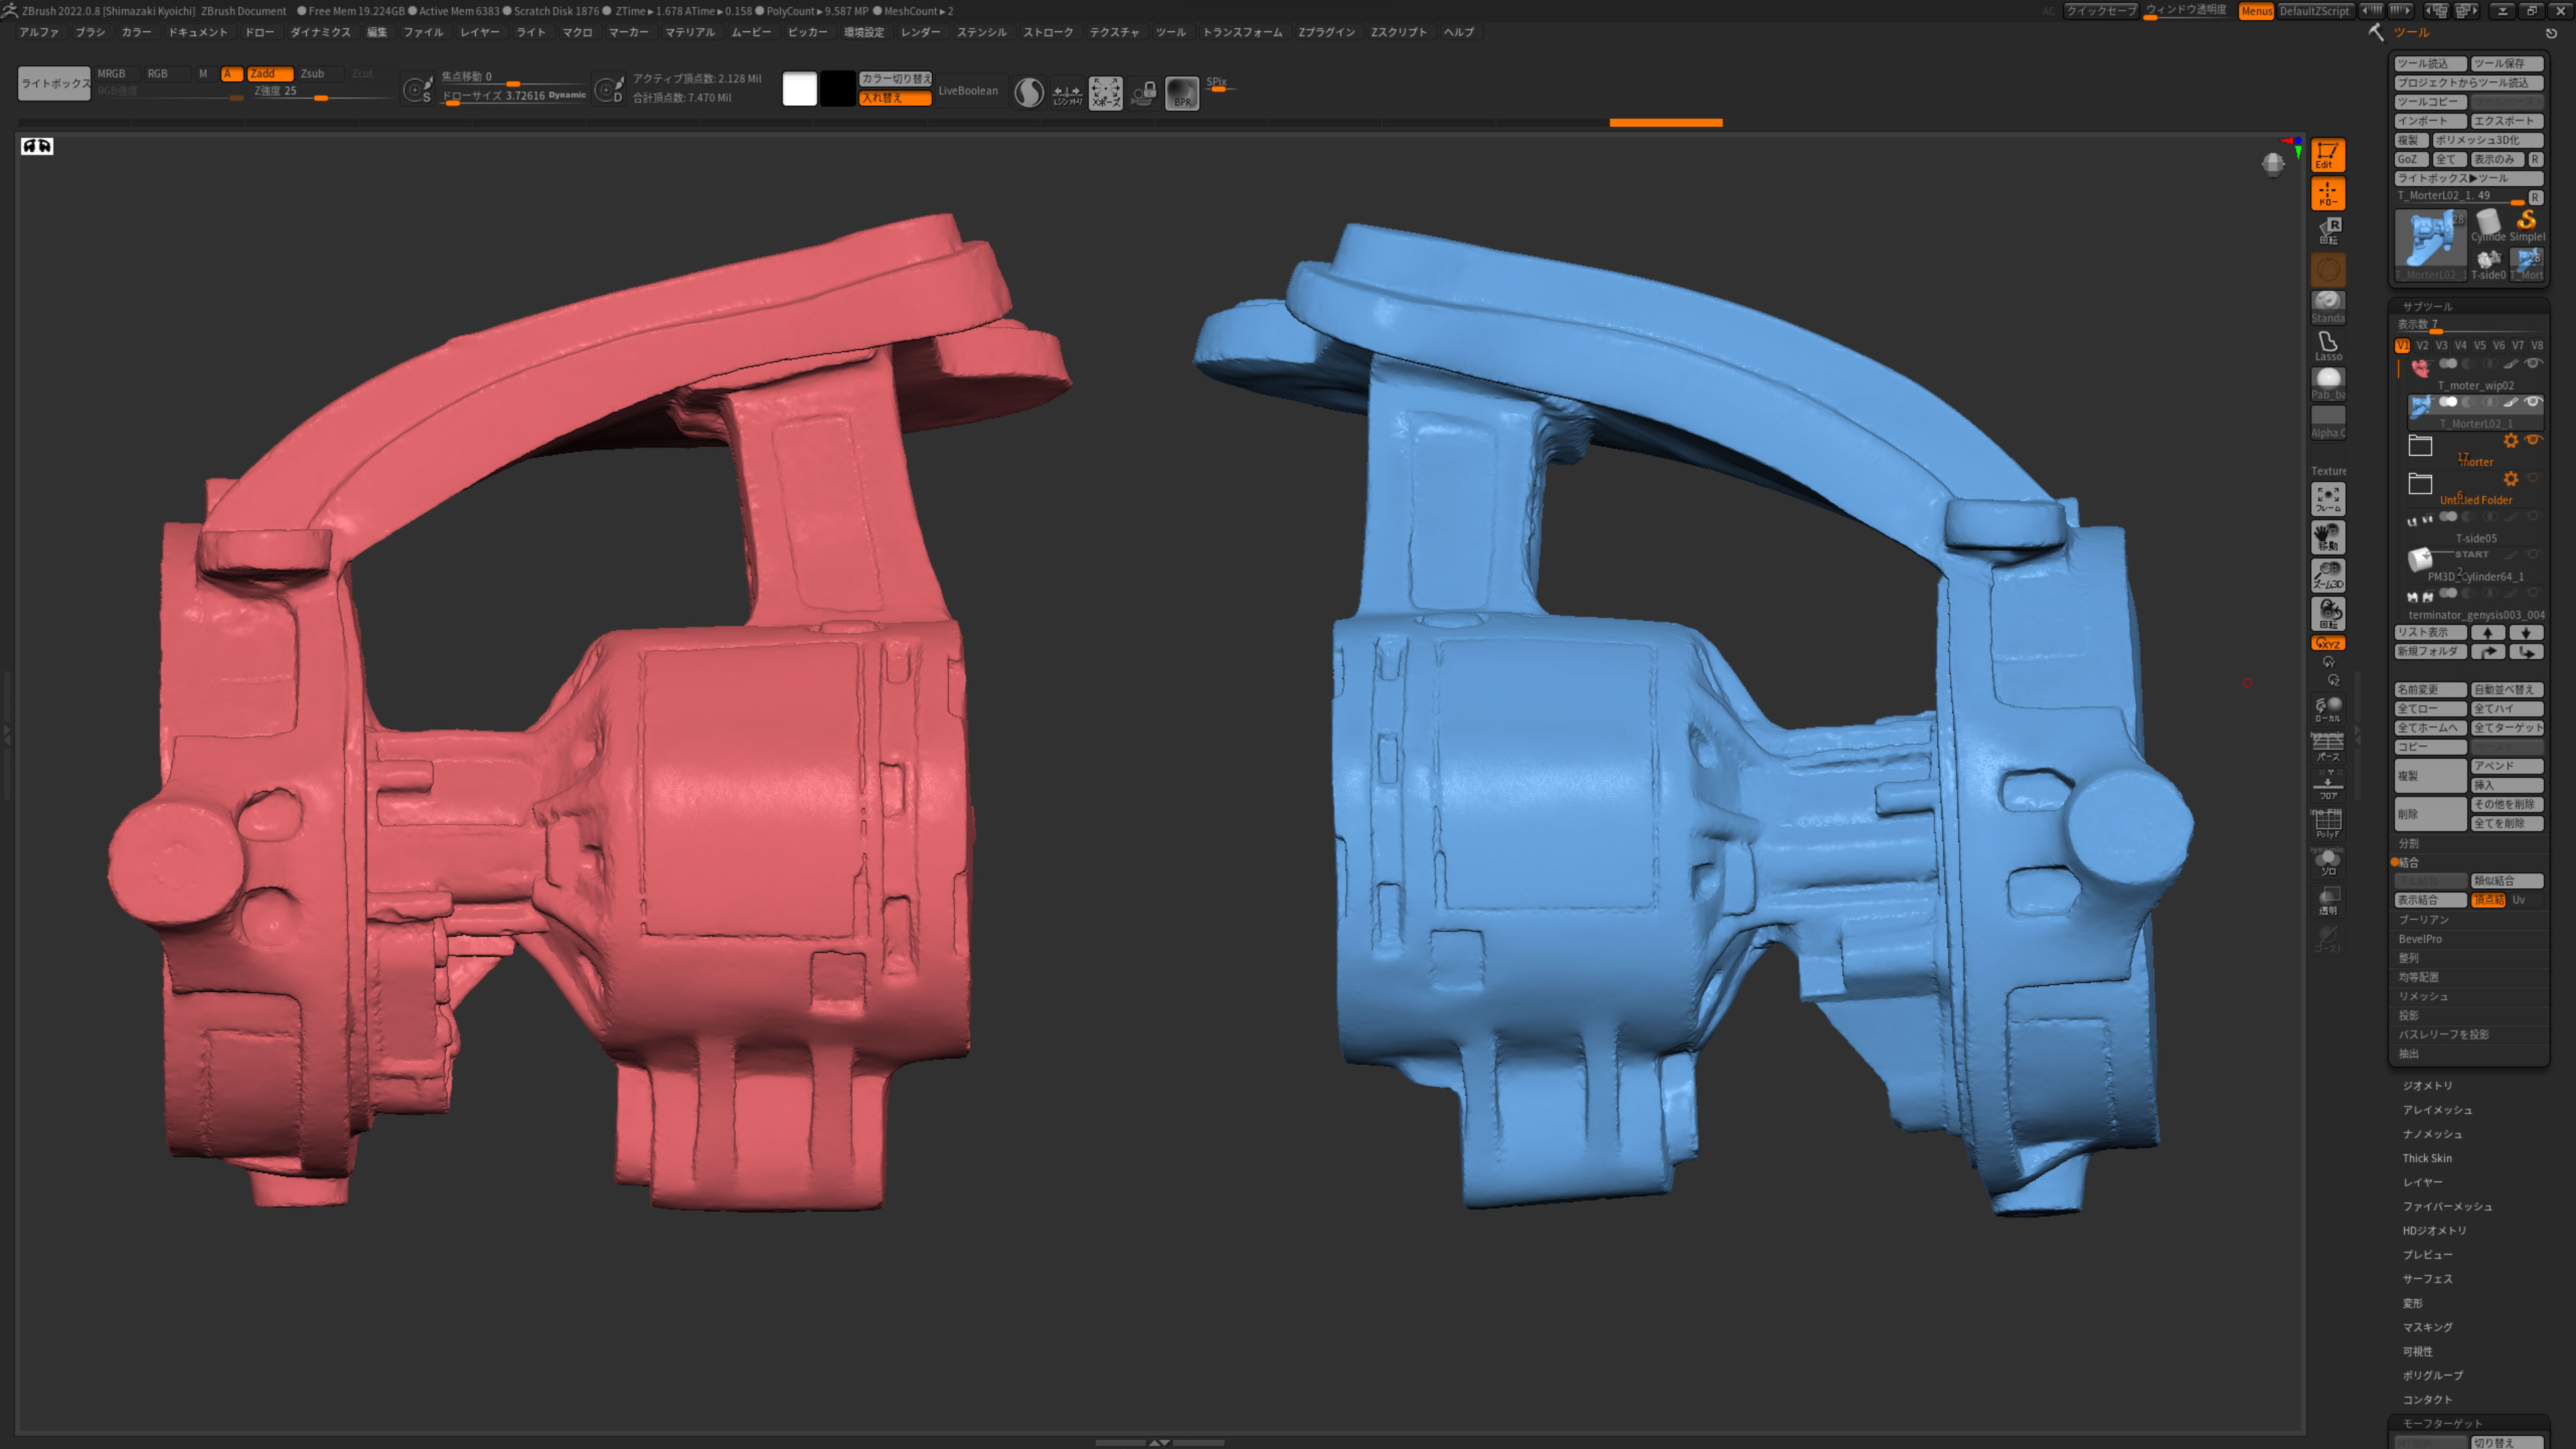Toggle Local symmetry icon
Screen dimensions: 2576x1449
[x=2327, y=709]
